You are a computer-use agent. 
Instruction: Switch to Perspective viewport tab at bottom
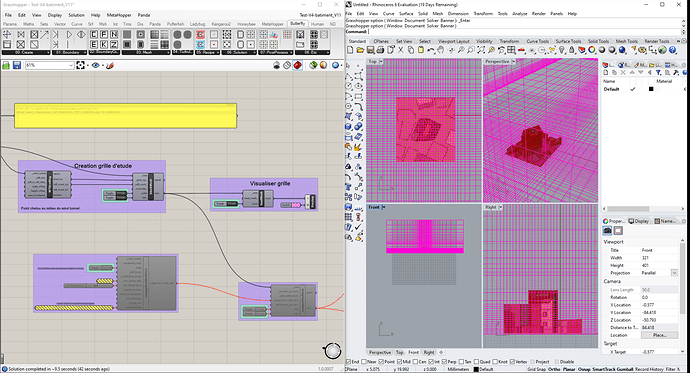coord(379,352)
